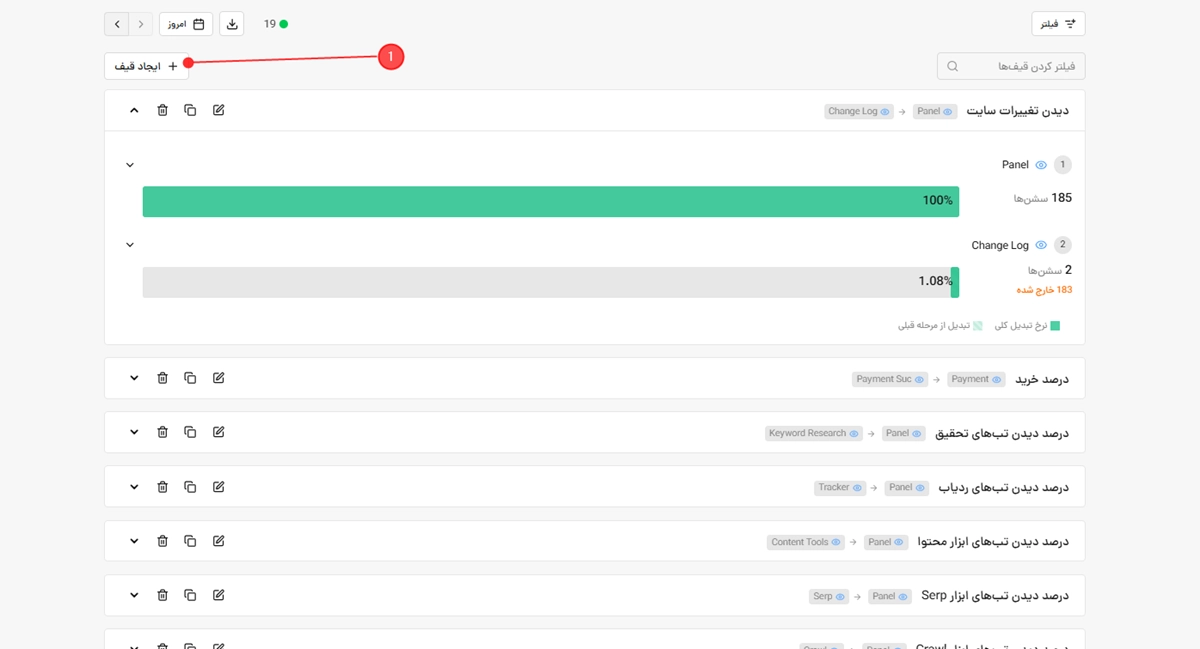Viewport: 1200px width, 649px height.
Task: Expand the درصد خرید funnel
Action: [134, 378]
